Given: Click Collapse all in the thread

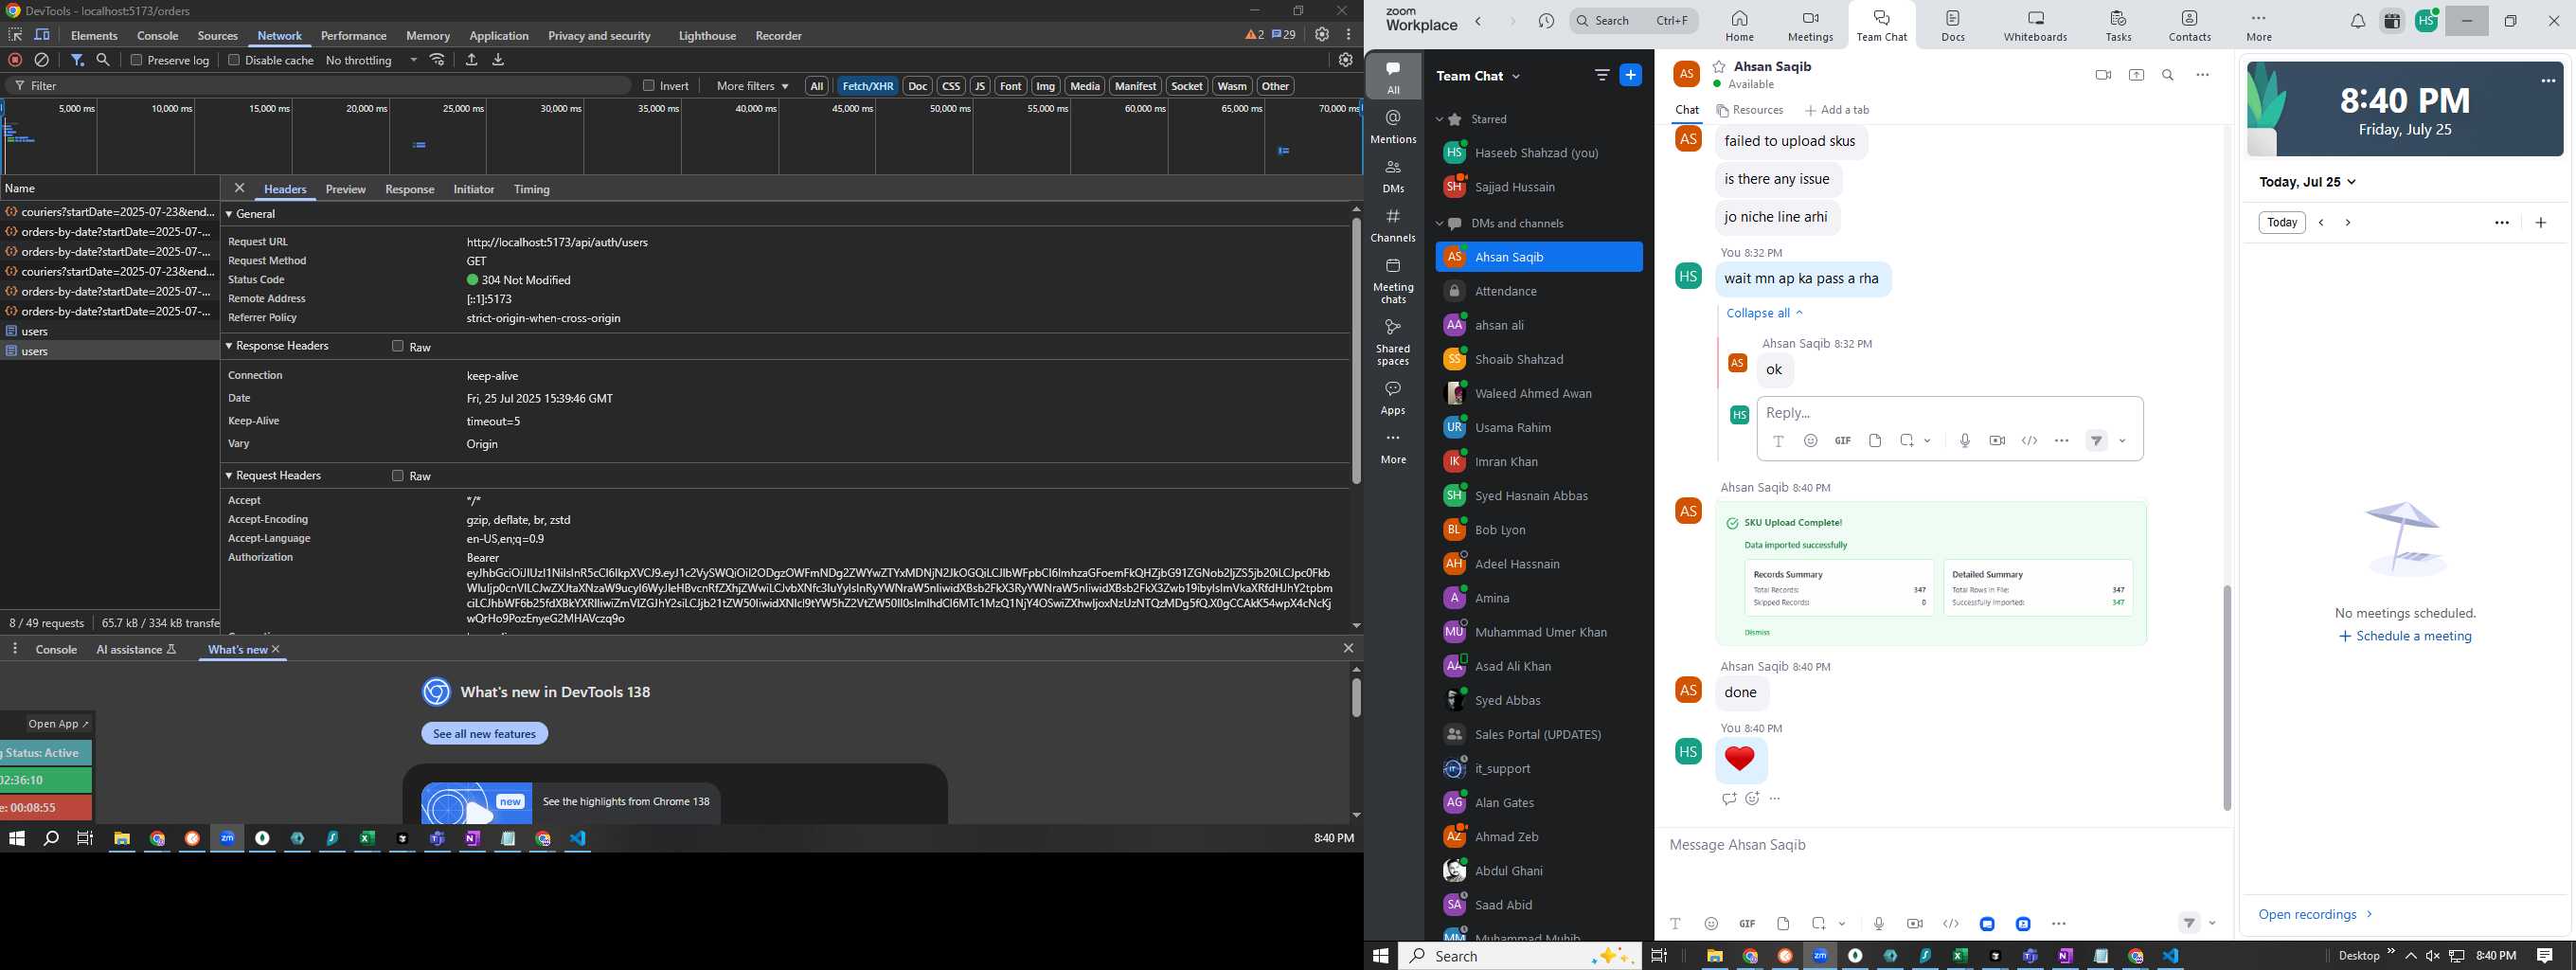Looking at the screenshot, I should pos(1765,313).
